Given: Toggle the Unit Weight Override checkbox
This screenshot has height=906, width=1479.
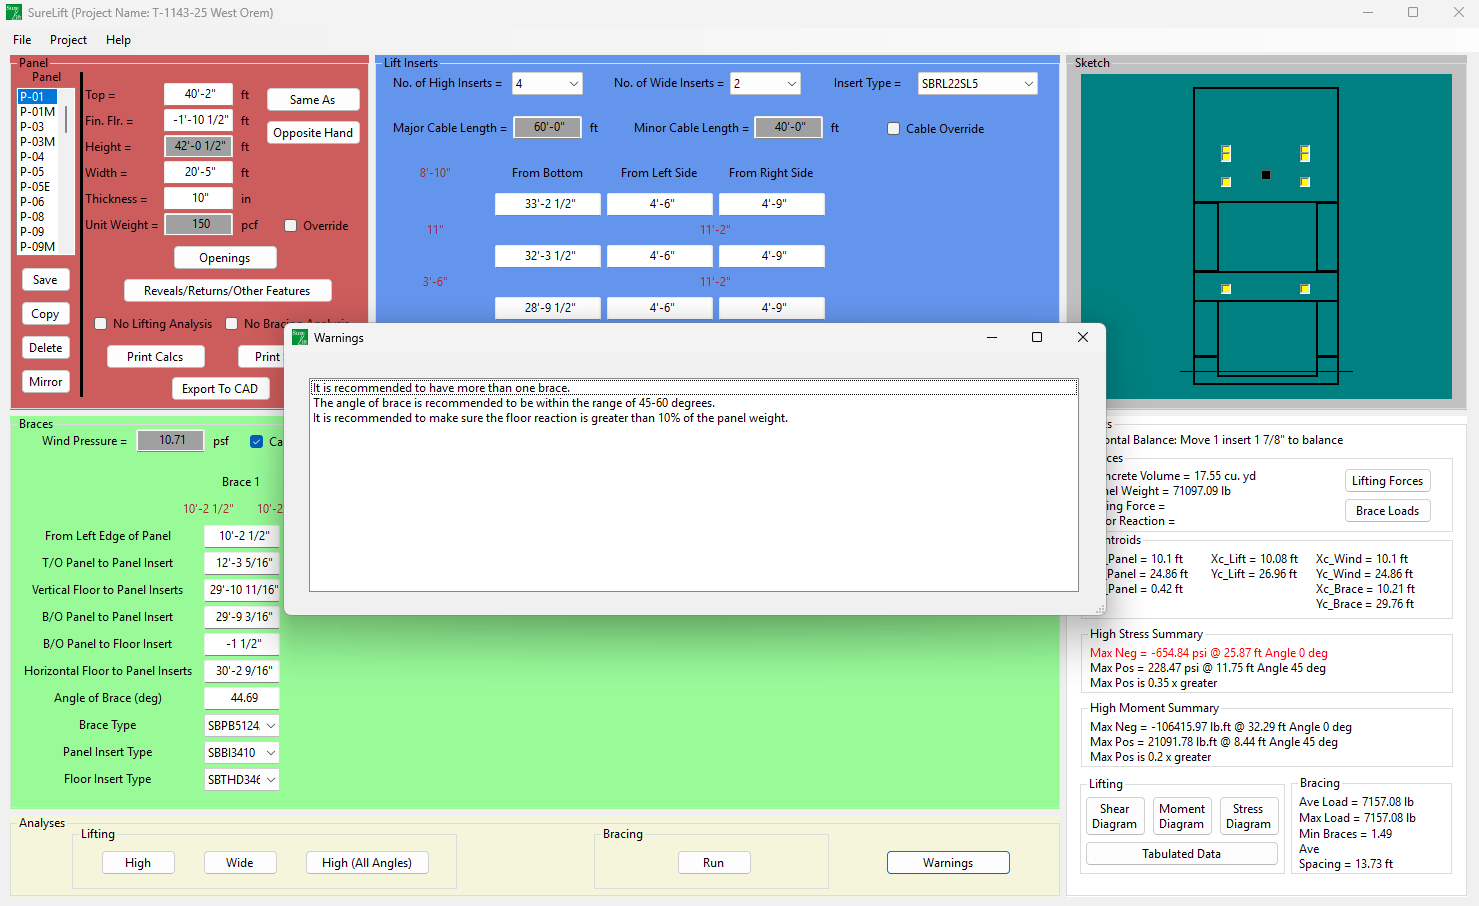Looking at the screenshot, I should 291,226.
